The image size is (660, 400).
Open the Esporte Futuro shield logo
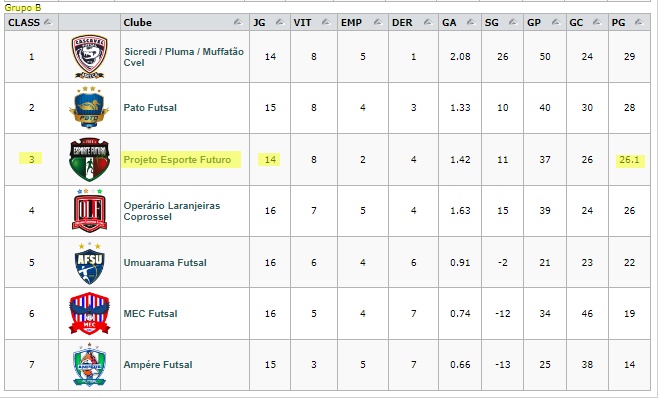[89, 159]
